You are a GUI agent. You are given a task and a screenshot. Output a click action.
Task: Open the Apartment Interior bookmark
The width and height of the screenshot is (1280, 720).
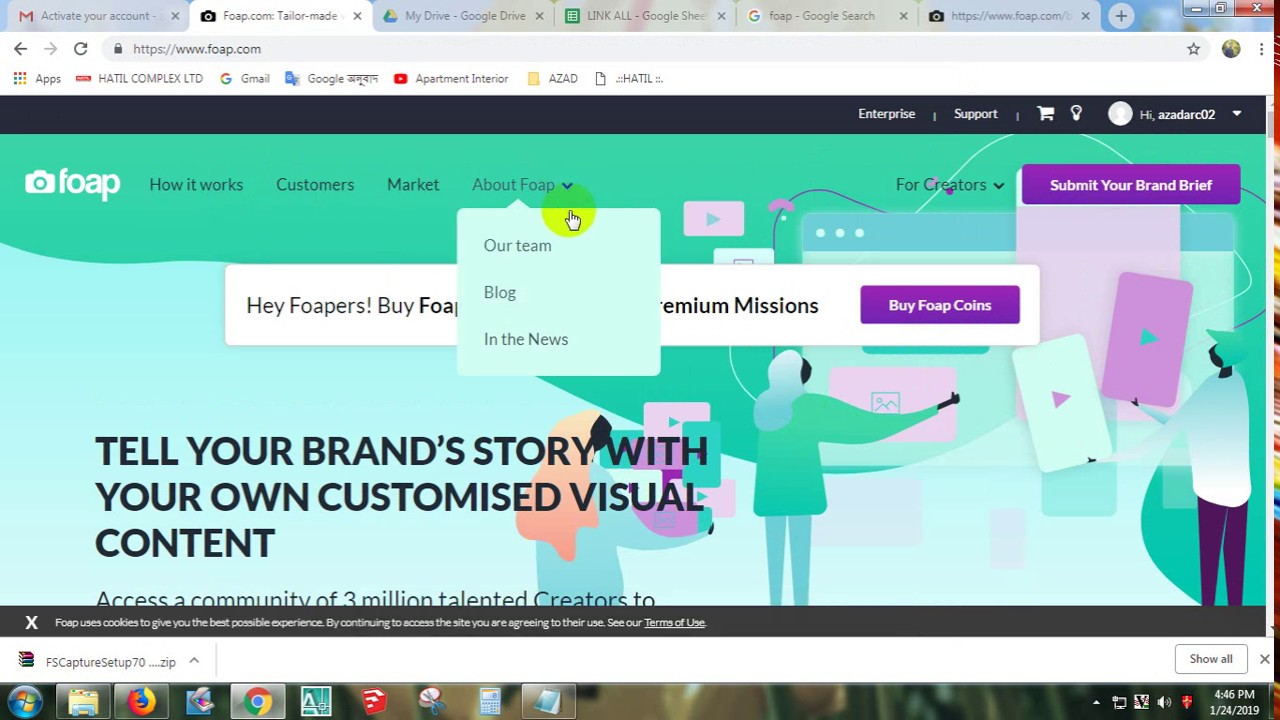(451, 78)
